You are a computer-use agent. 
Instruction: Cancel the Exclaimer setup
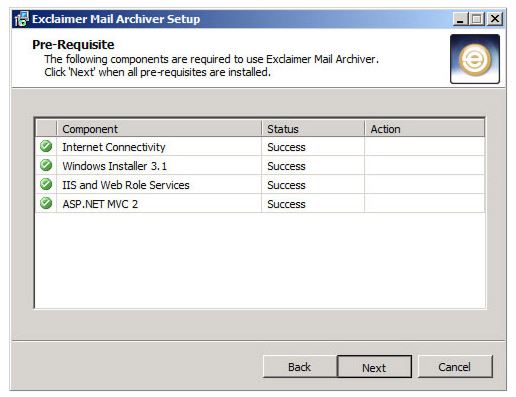pyautogui.click(x=455, y=367)
